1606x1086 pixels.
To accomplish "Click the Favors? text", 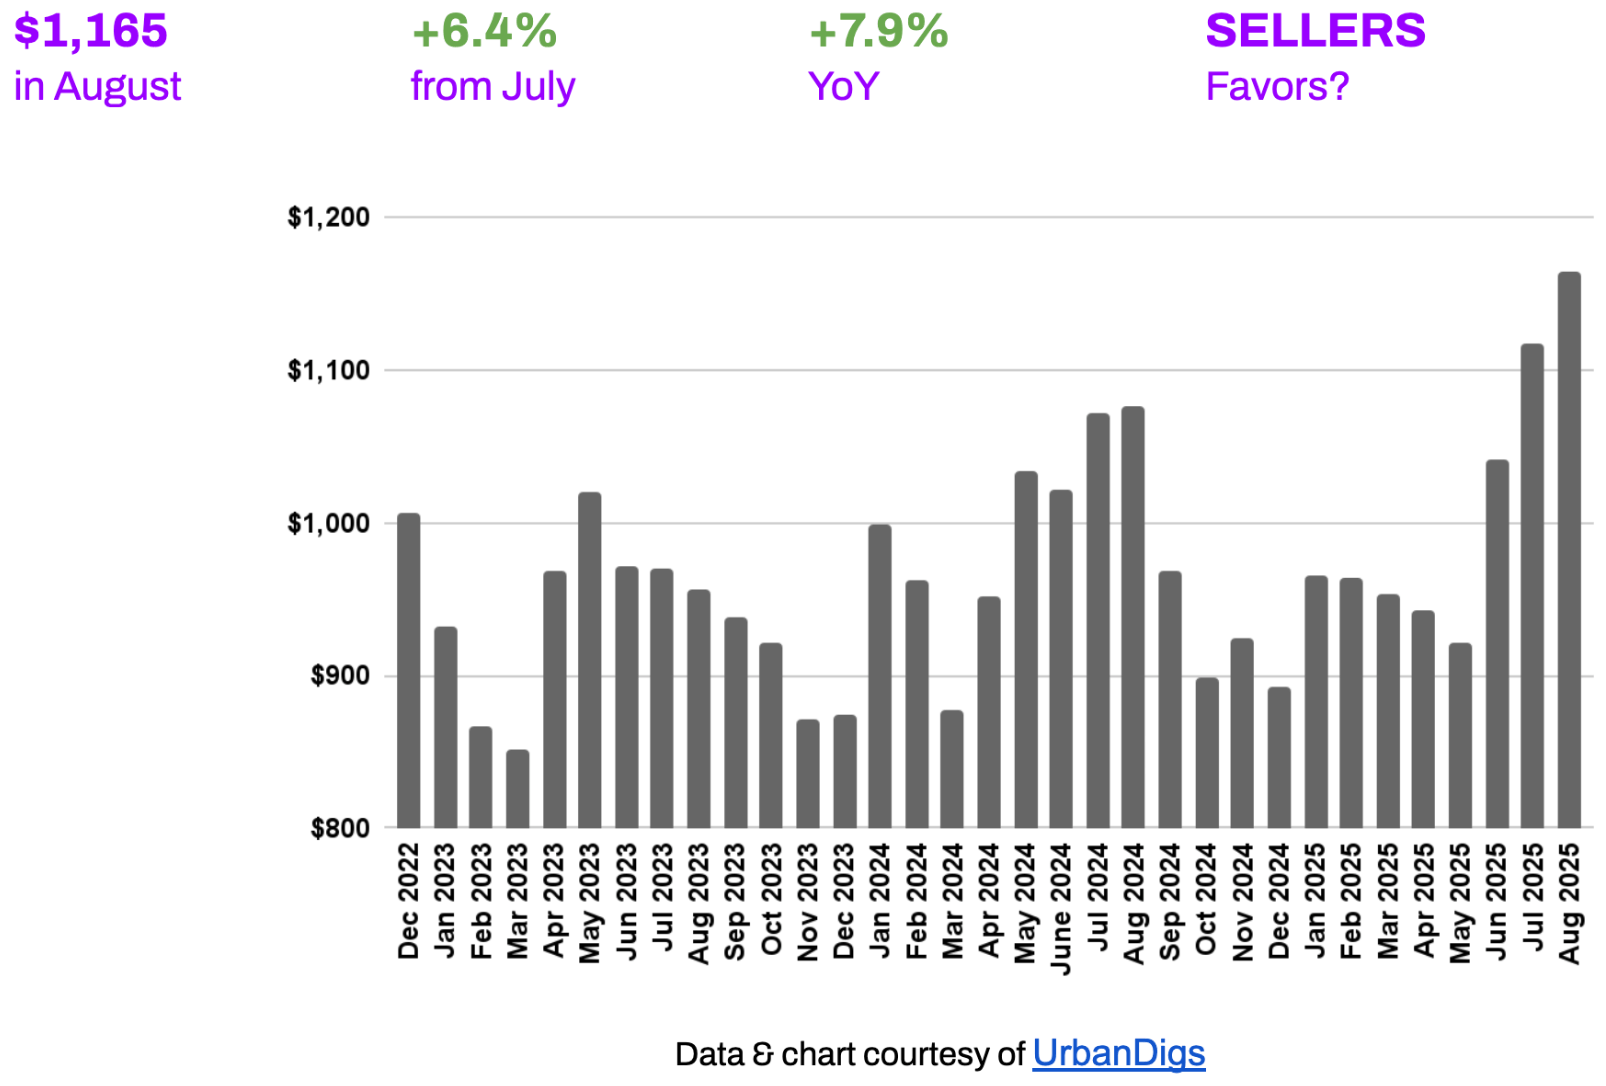I will click(x=1277, y=87).
